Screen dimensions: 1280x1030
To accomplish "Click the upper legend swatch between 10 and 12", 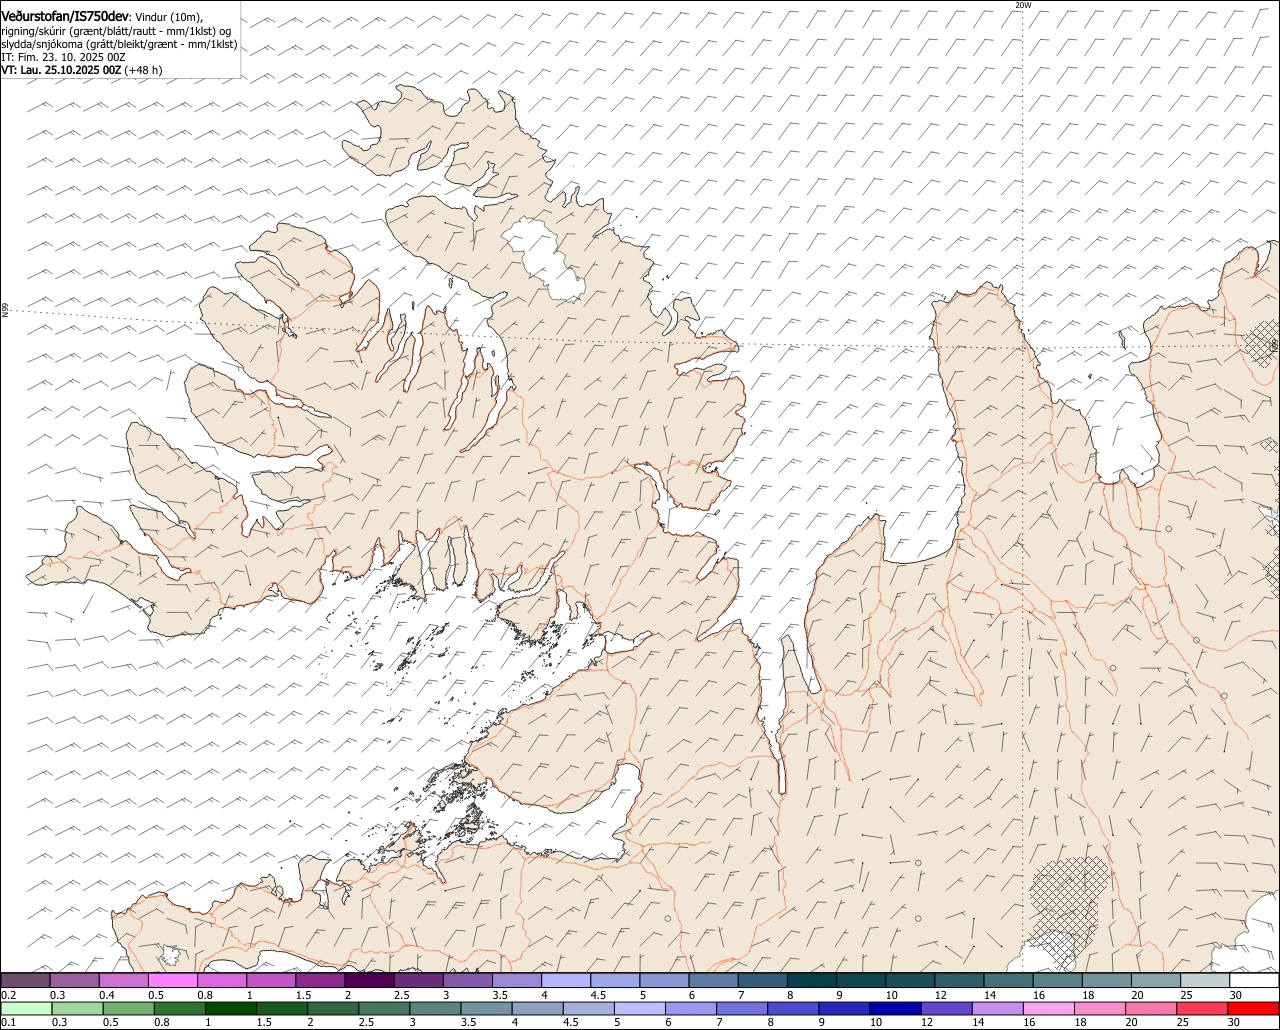I will coord(910,980).
